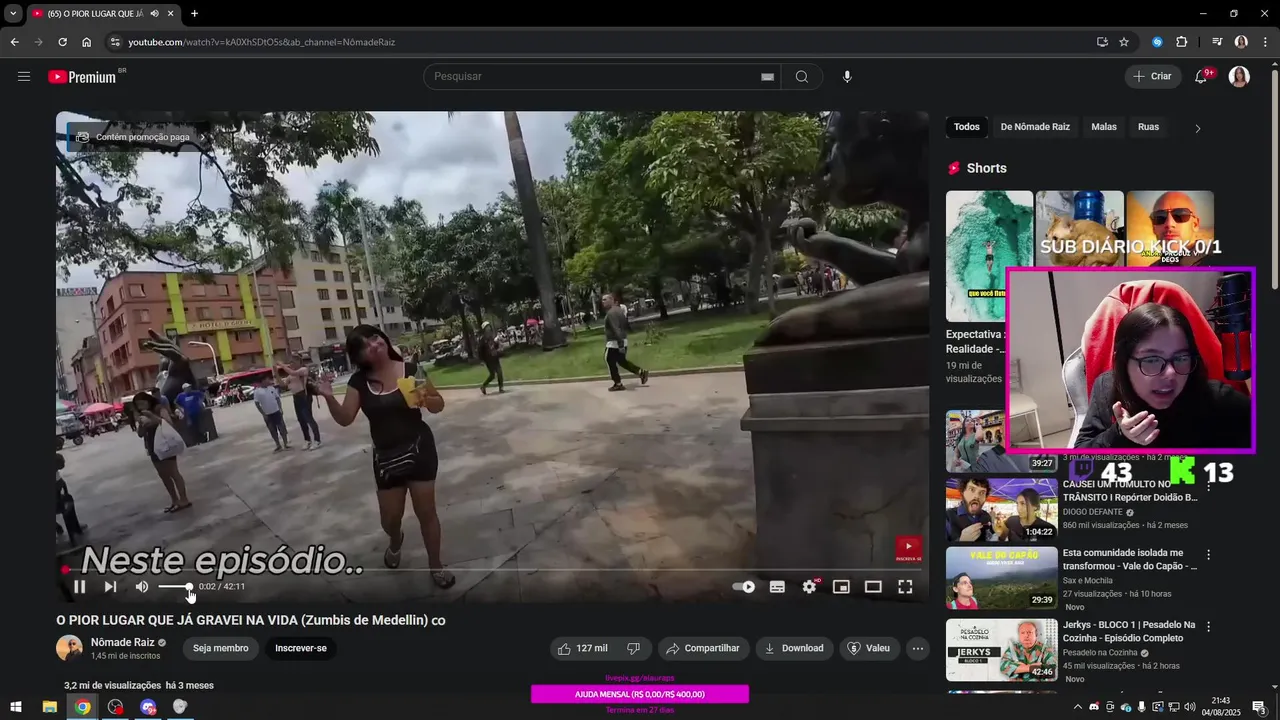This screenshot has width=1280, height=720.
Task: Toggle subtitles/closed captions
Action: [x=777, y=587]
